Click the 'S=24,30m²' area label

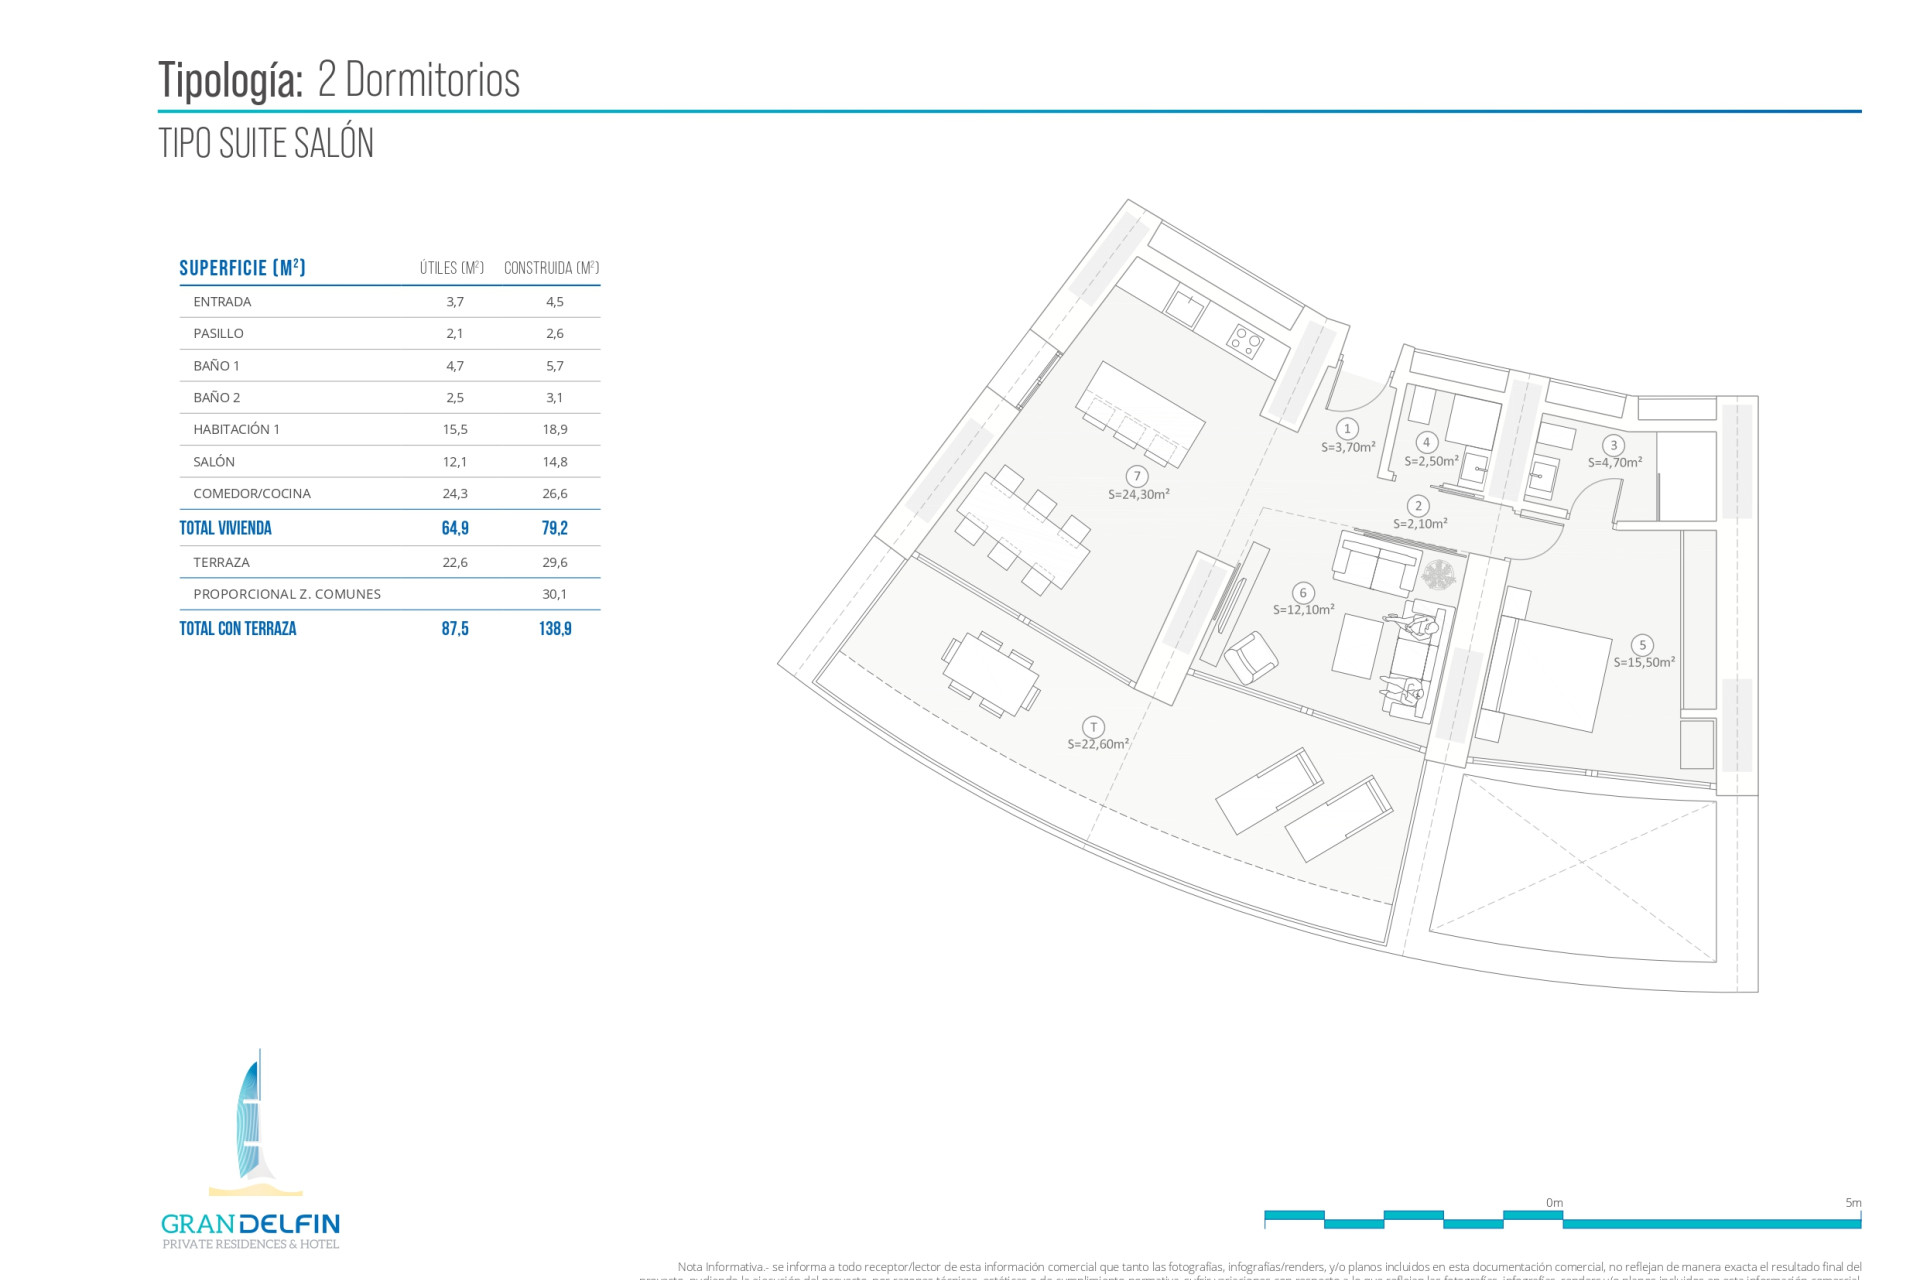[1139, 494]
